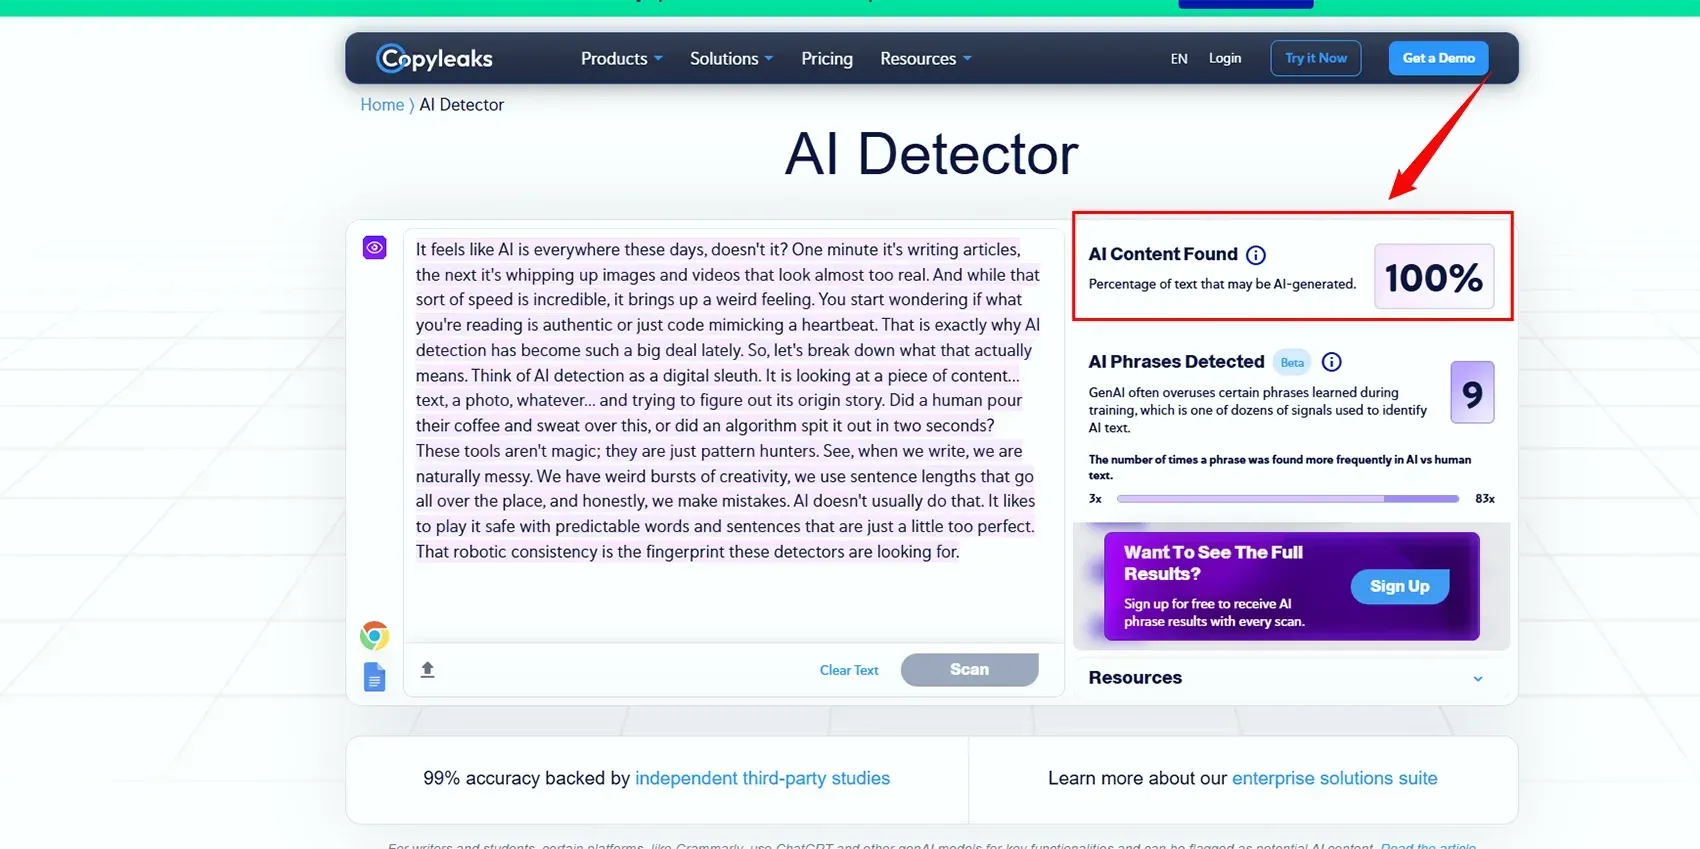Open the Resources navigation dropdown
This screenshot has height=849, width=1700.
[x=925, y=59]
